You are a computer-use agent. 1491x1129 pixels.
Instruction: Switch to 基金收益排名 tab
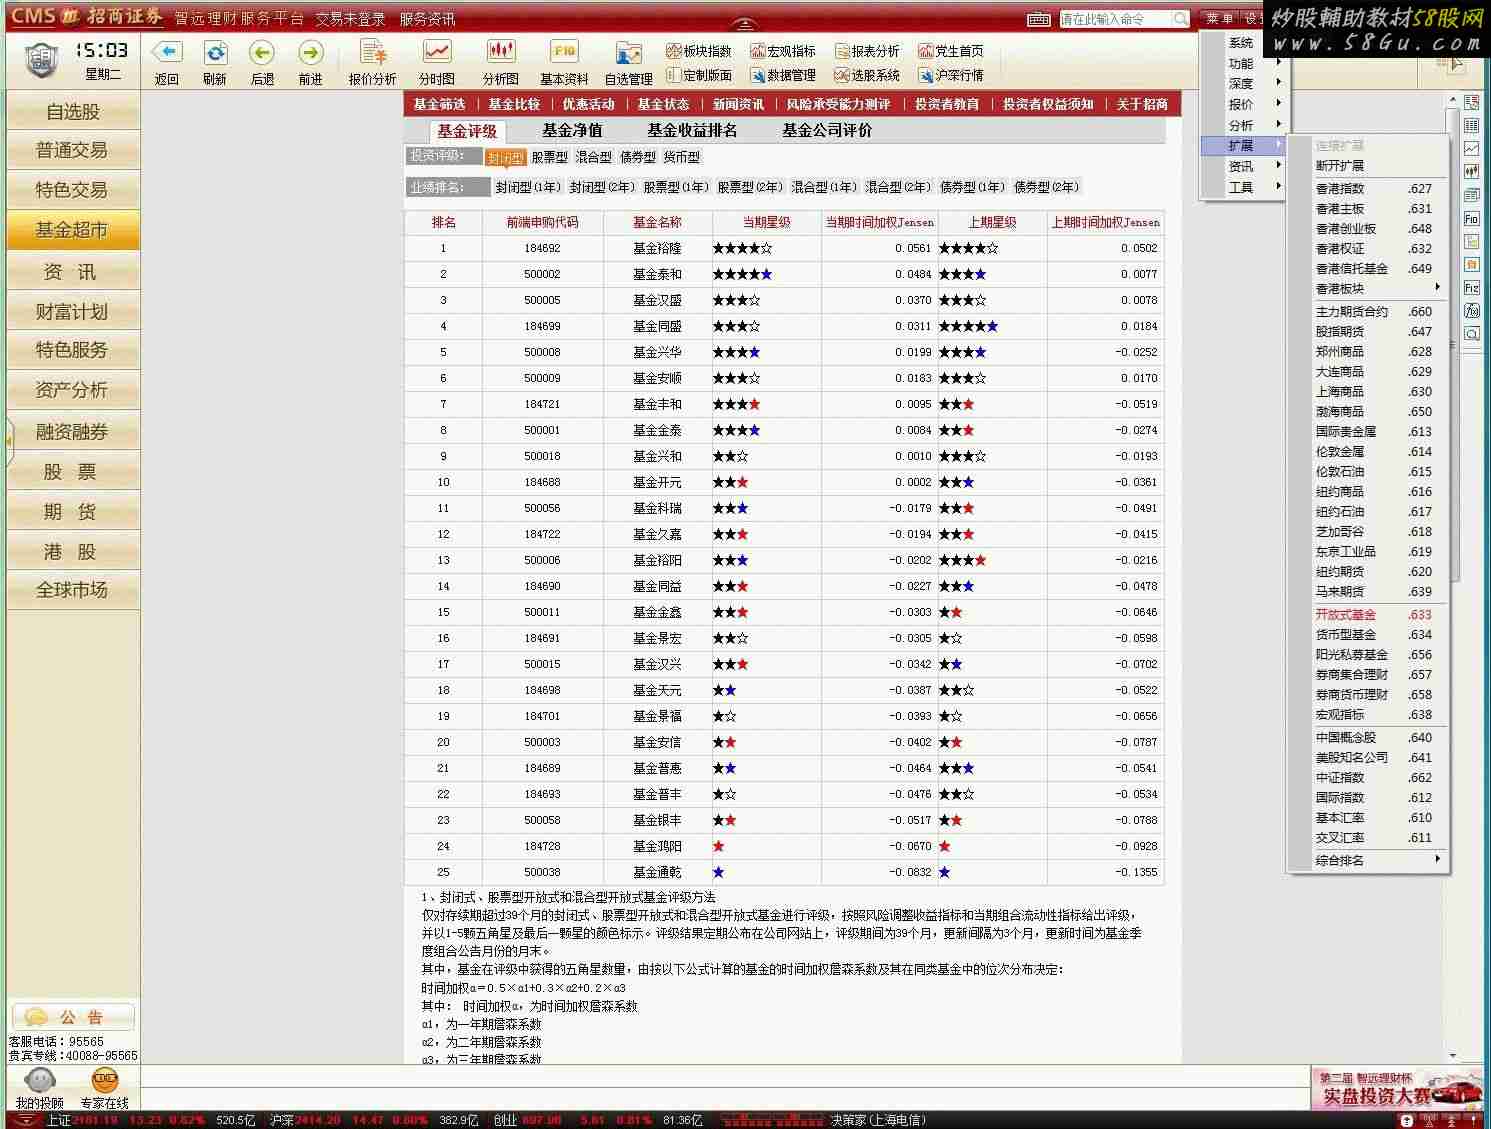click(x=692, y=130)
